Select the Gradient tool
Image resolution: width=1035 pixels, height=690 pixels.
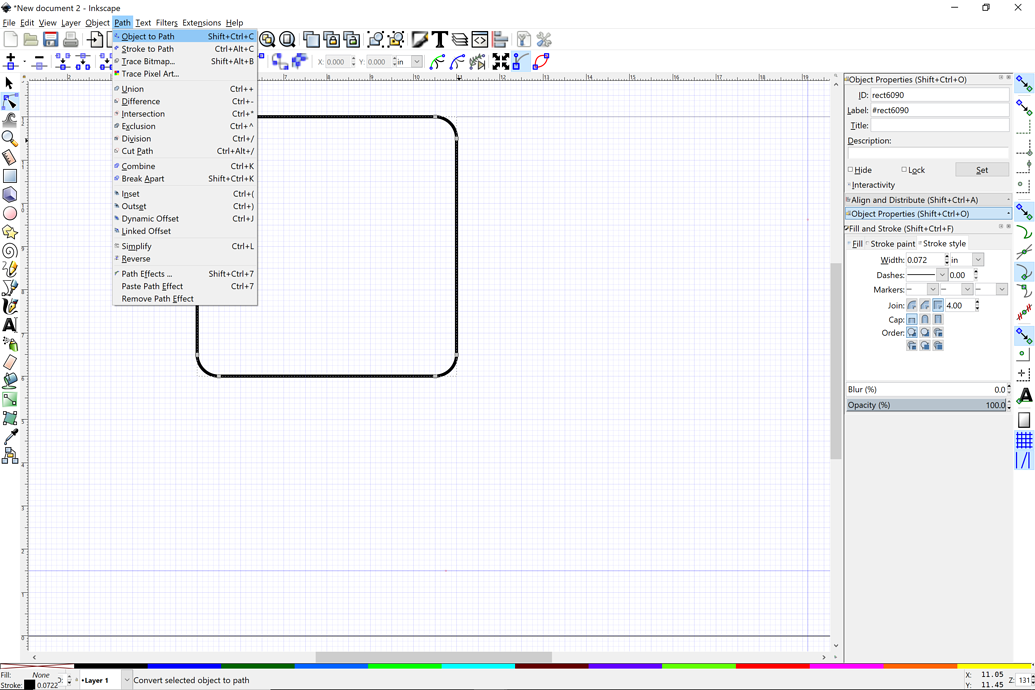[x=9, y=399]
